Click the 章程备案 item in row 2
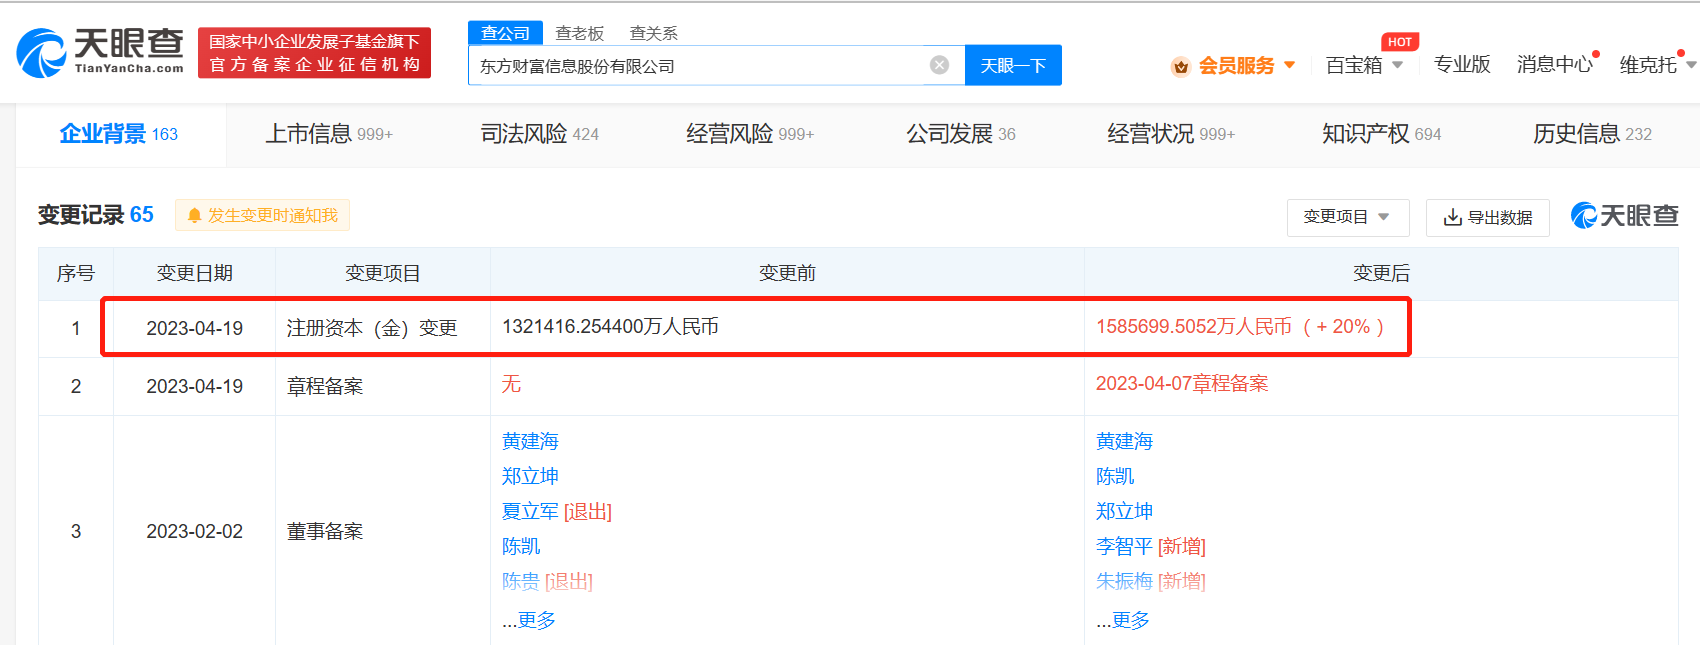Image resolution: width=1700 pixels, height=645 pixels. [x=325, y=386]
